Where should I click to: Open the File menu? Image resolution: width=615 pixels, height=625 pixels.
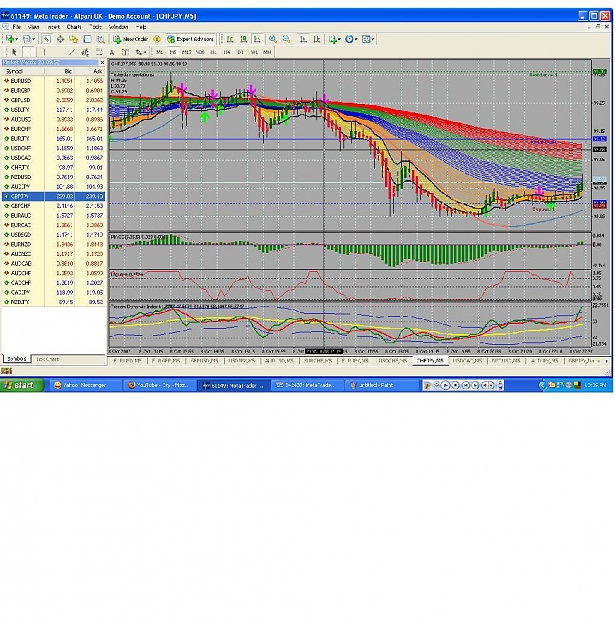(x=17, y=27)
